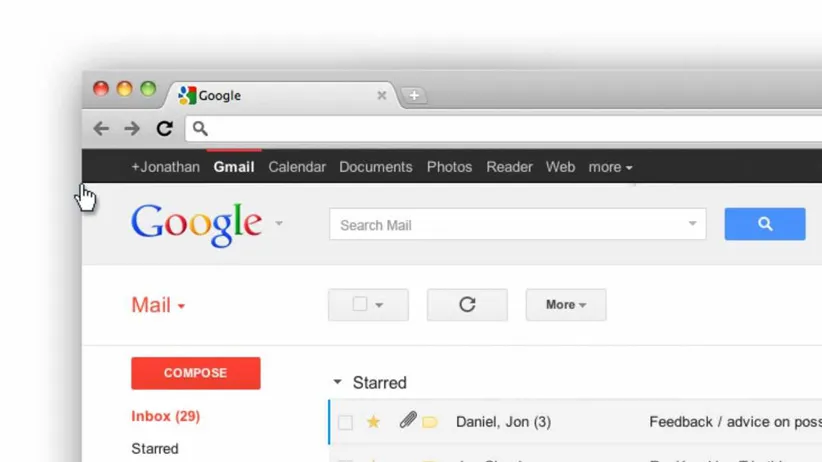The height and width of the screenshot is (462, 822).
Task: Click the blue mail search button
Action: point(765,224)
